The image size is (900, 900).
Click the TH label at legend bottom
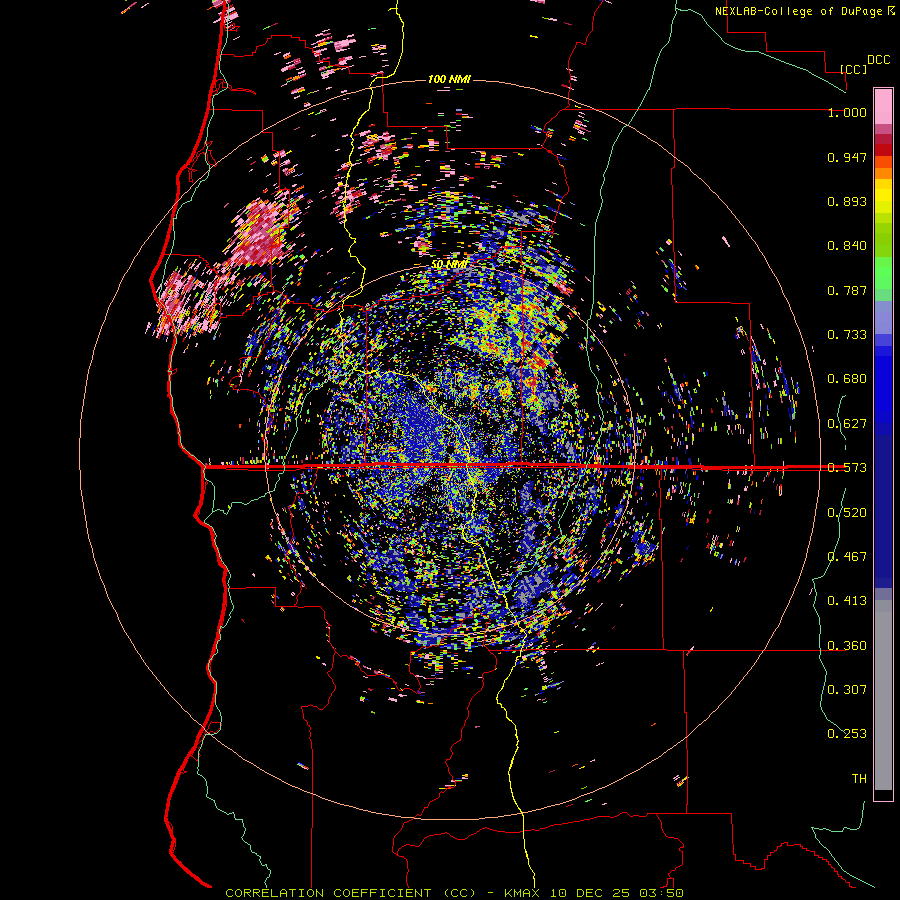[x=859, y=779]
